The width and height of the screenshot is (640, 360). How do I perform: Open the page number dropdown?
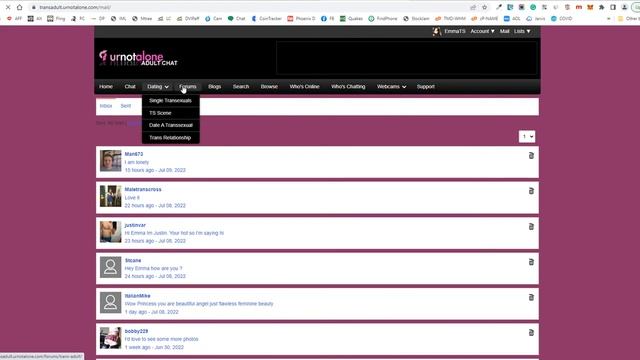[x=527, y=136]
